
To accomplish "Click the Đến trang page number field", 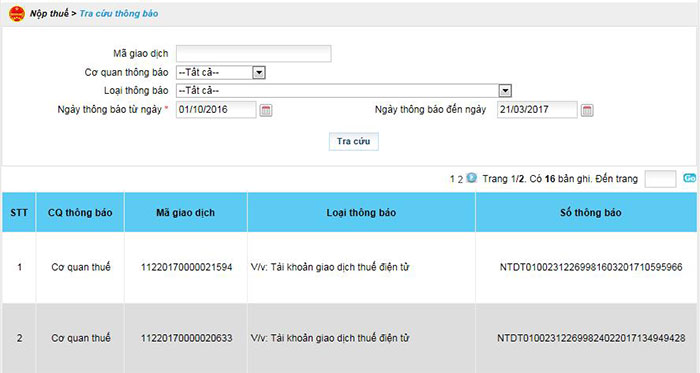I will click(x=660, y=179).
